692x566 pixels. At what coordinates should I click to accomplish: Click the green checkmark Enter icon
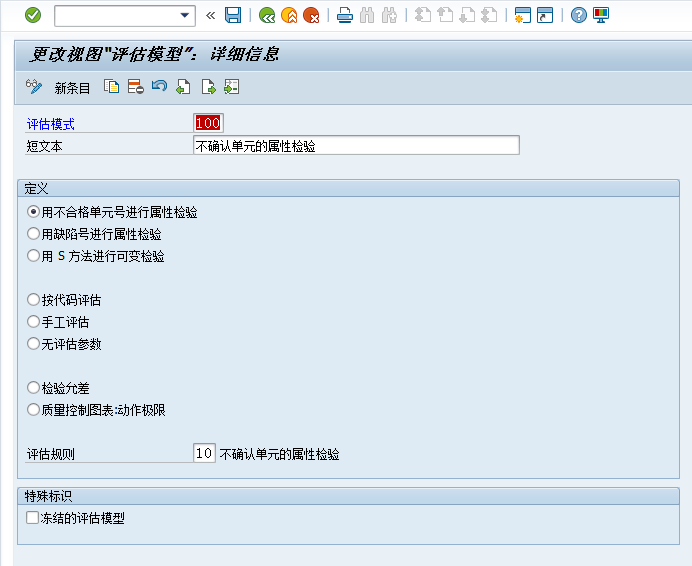pyautogui.click(x=33, y=15)
